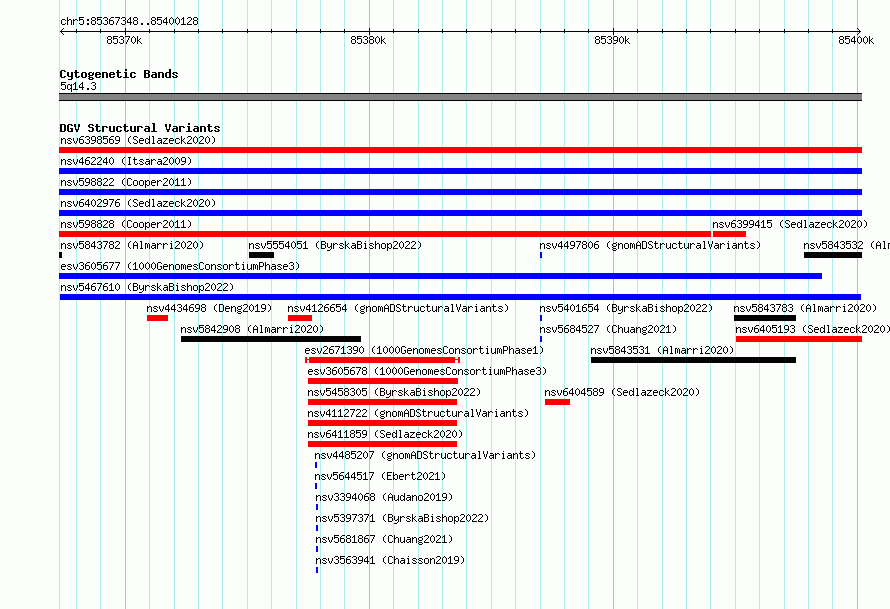Open the nsv6405193 (Sedlazeck2020) label
This screenshot has height=609, width=890.
812,329
